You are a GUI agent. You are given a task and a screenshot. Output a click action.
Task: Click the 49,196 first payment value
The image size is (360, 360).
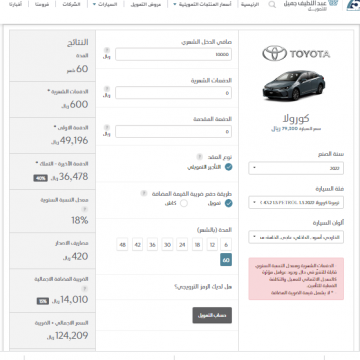pos(74,141)
